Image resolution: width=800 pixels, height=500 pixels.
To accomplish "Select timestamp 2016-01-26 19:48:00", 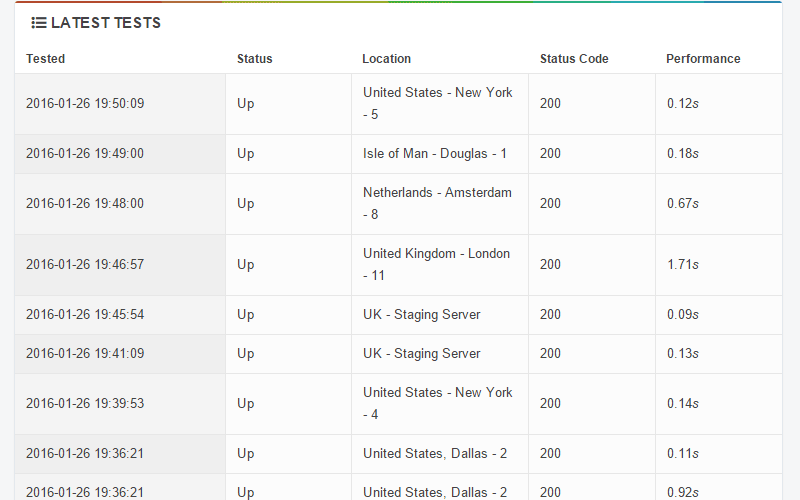I will coord(85,204).
